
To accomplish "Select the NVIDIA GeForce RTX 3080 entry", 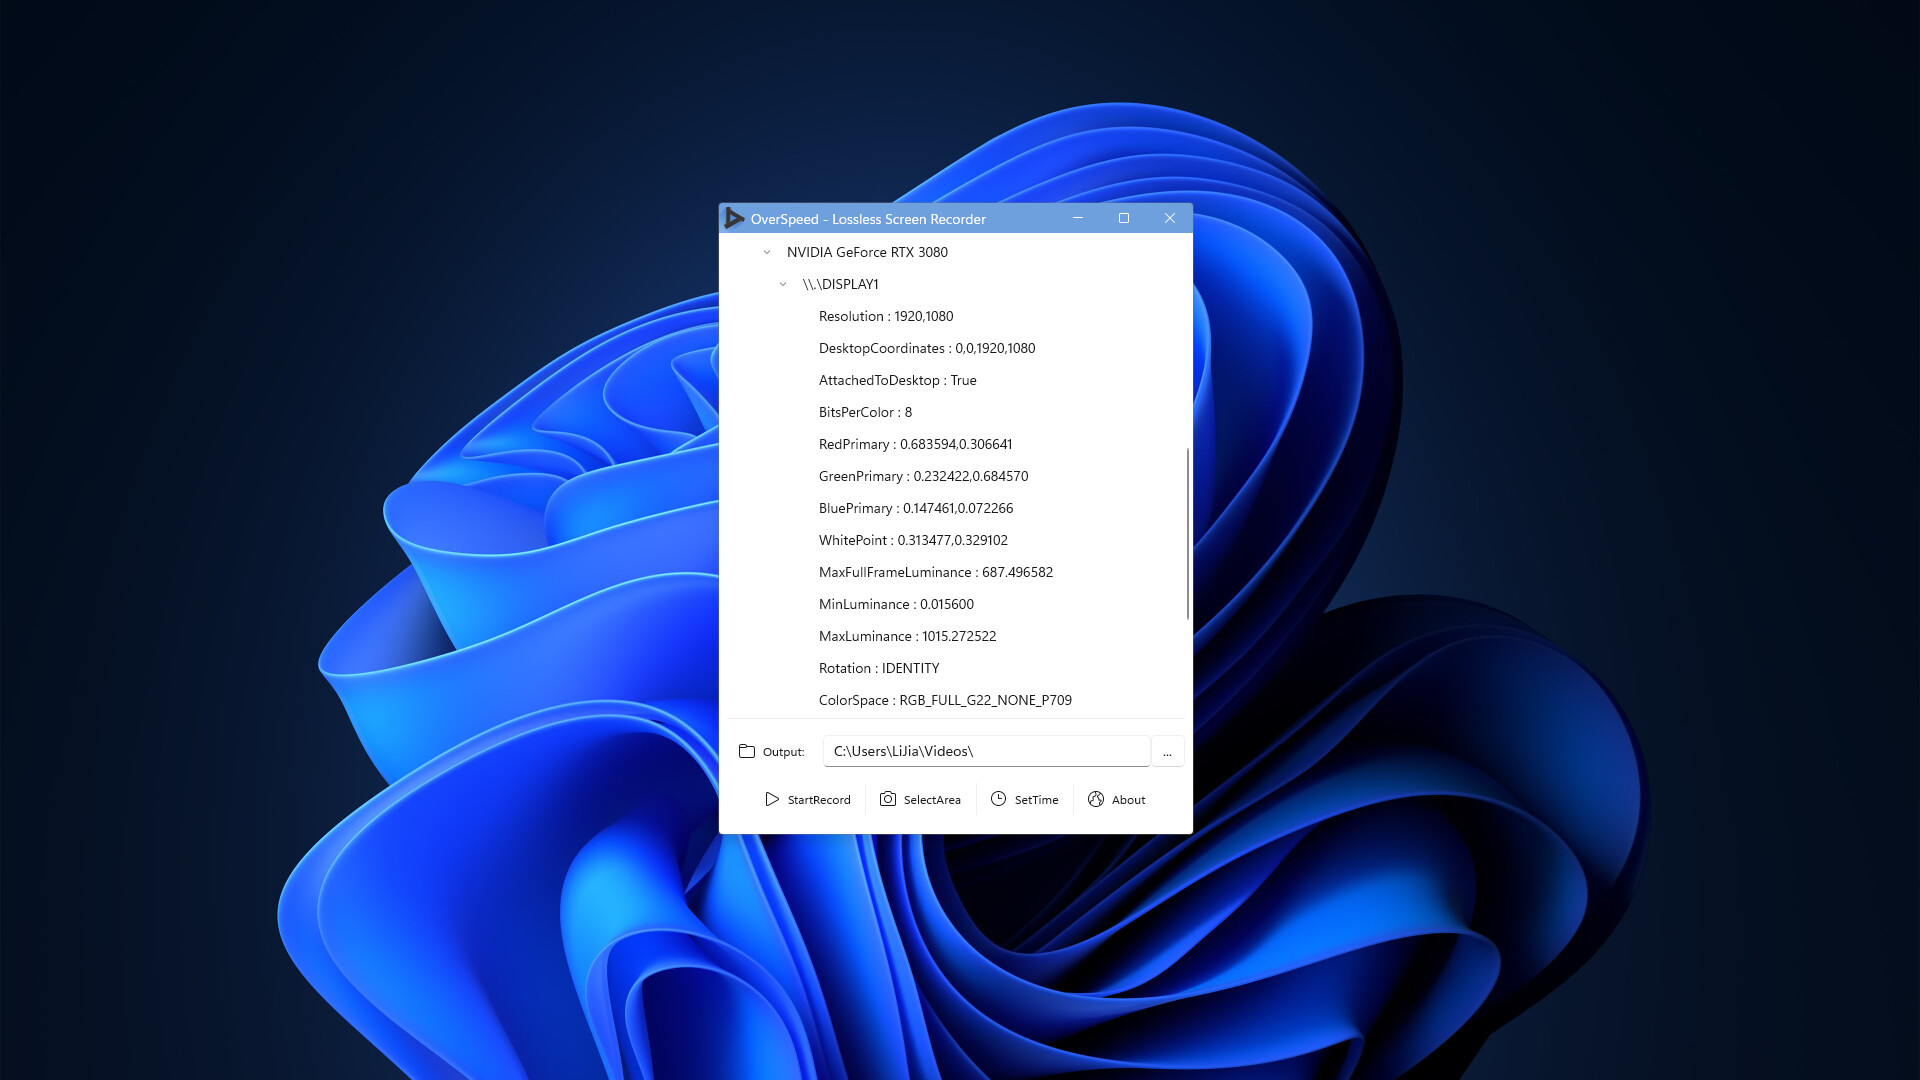I will [x=867, y=252].
